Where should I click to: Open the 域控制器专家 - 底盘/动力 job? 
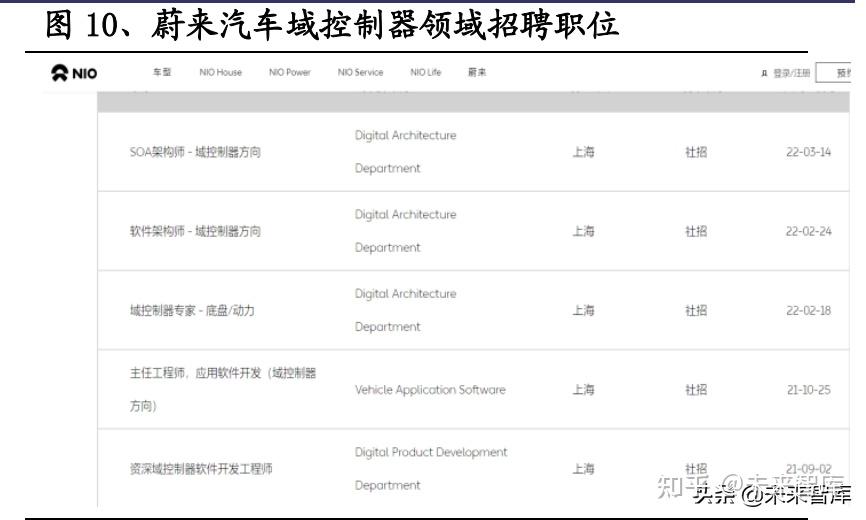tap(192, 310)
